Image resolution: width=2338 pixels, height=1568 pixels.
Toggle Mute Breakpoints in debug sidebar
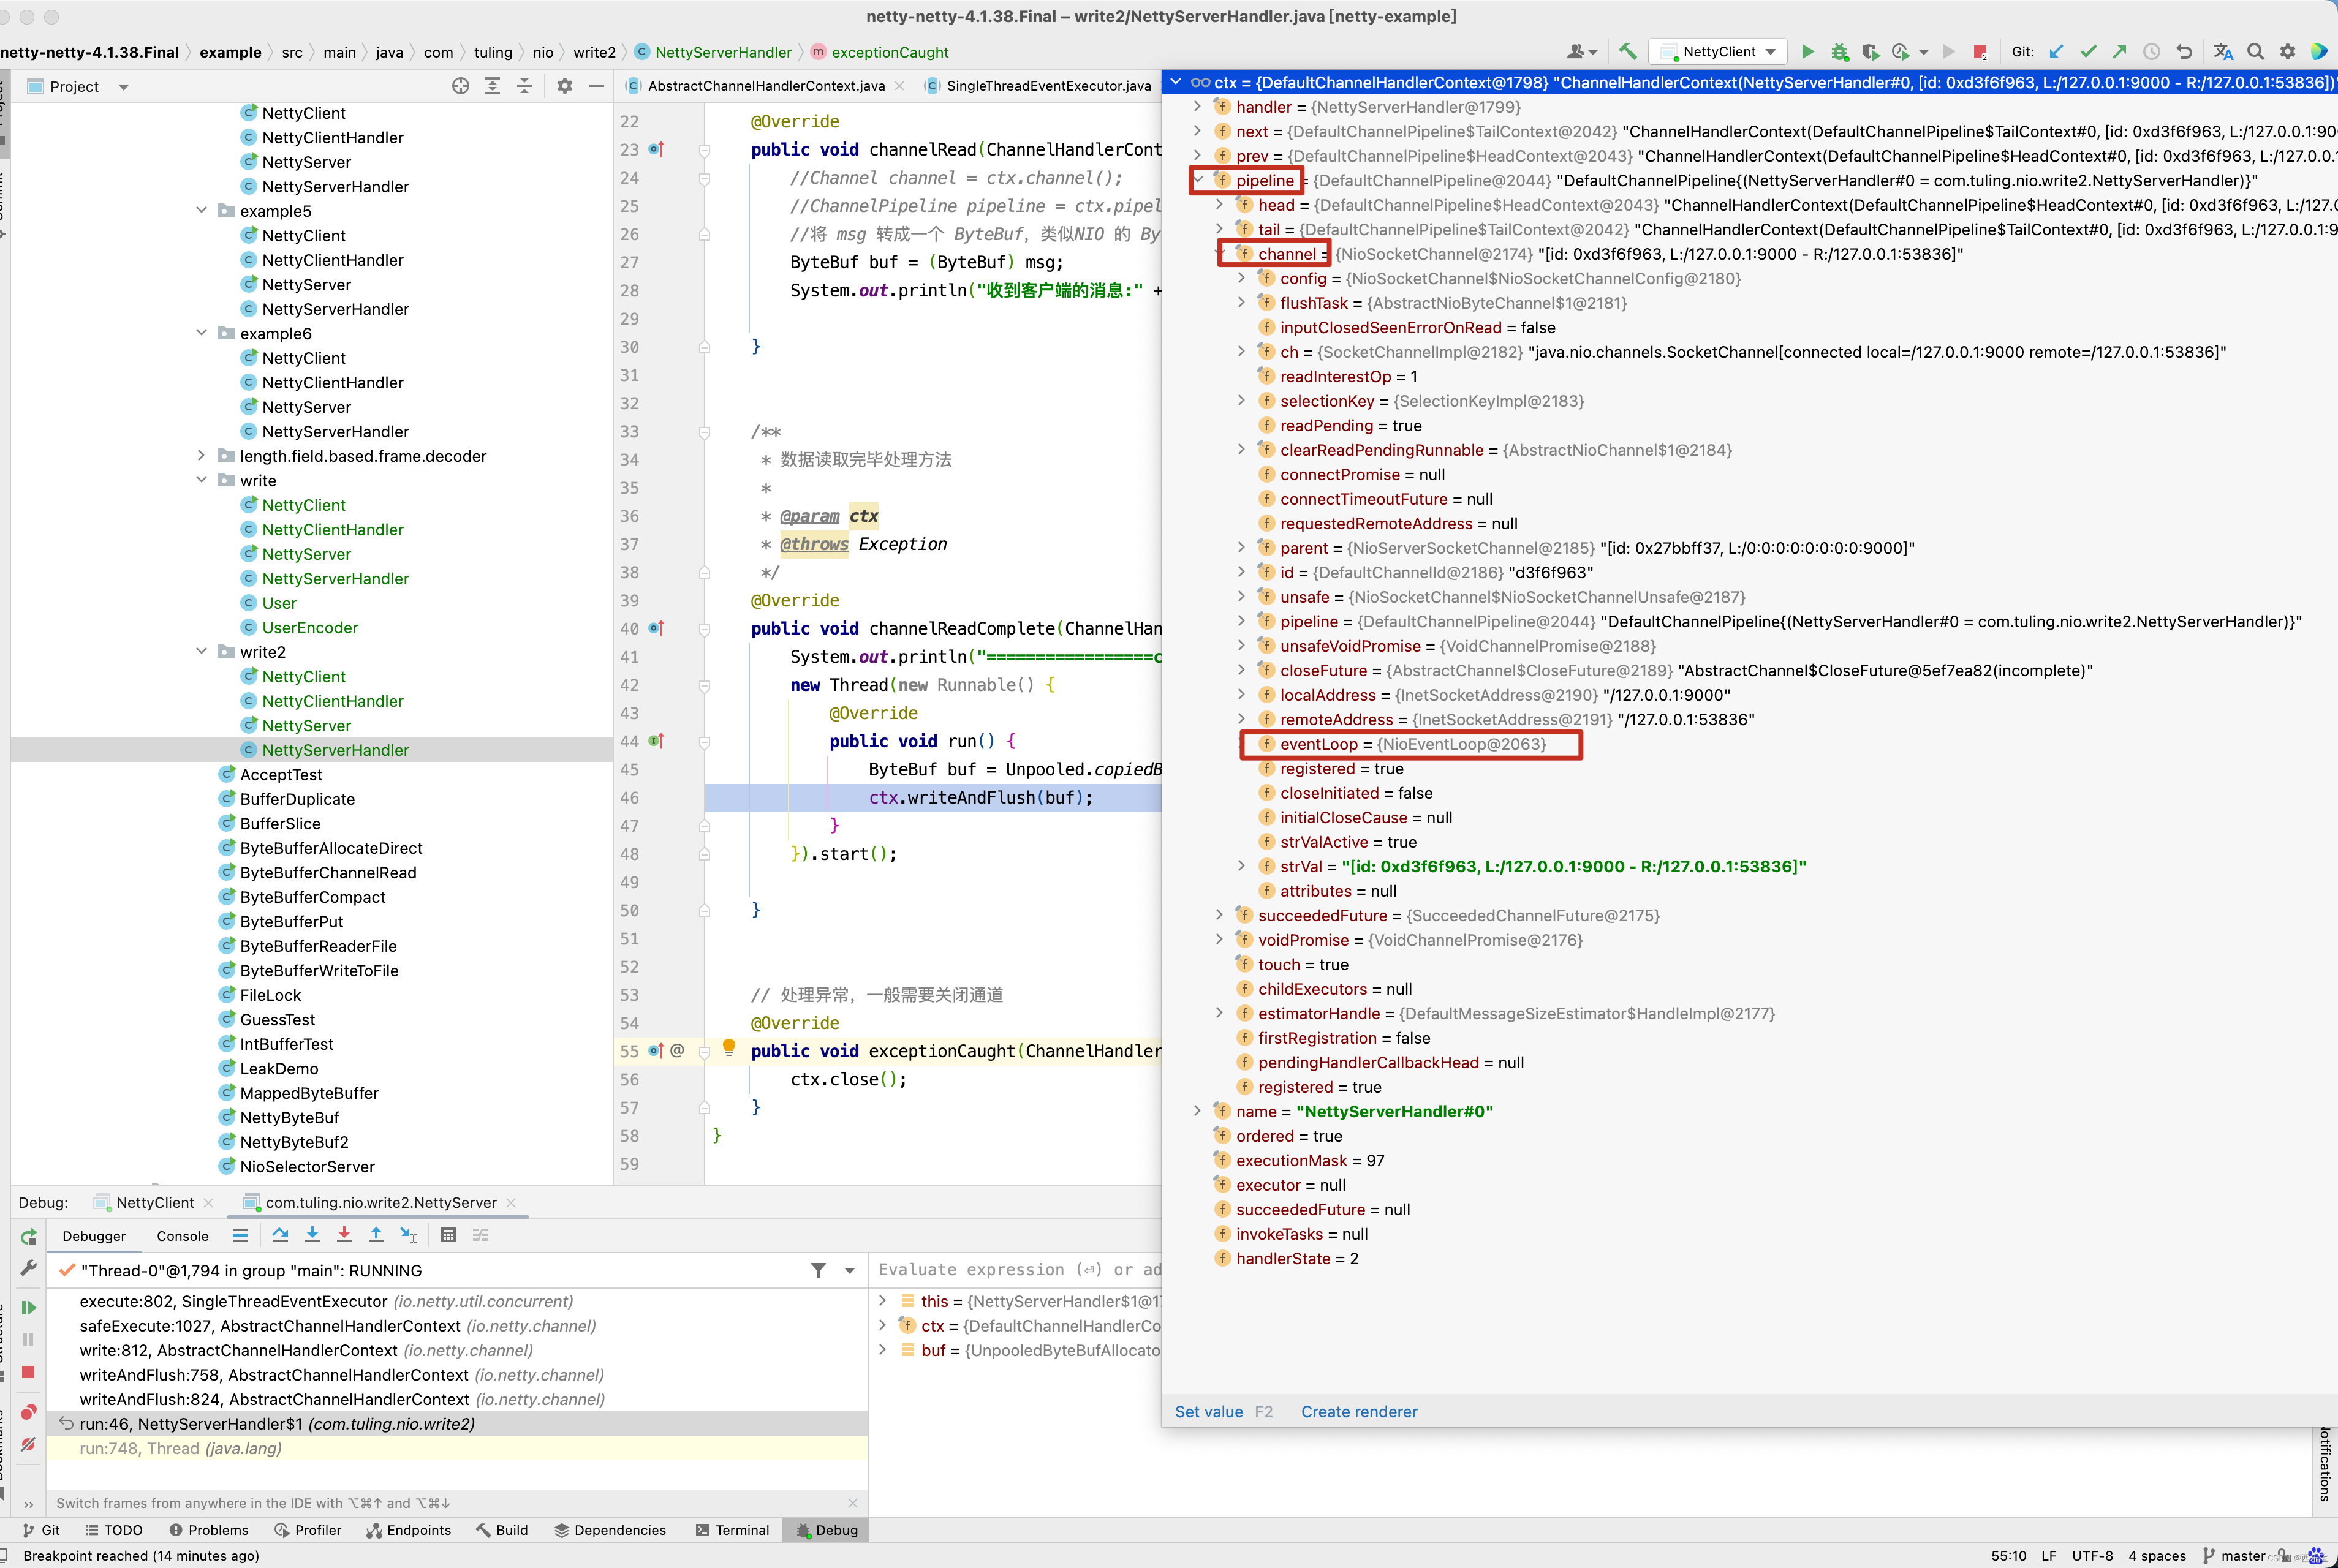(x=28, y=1444)
